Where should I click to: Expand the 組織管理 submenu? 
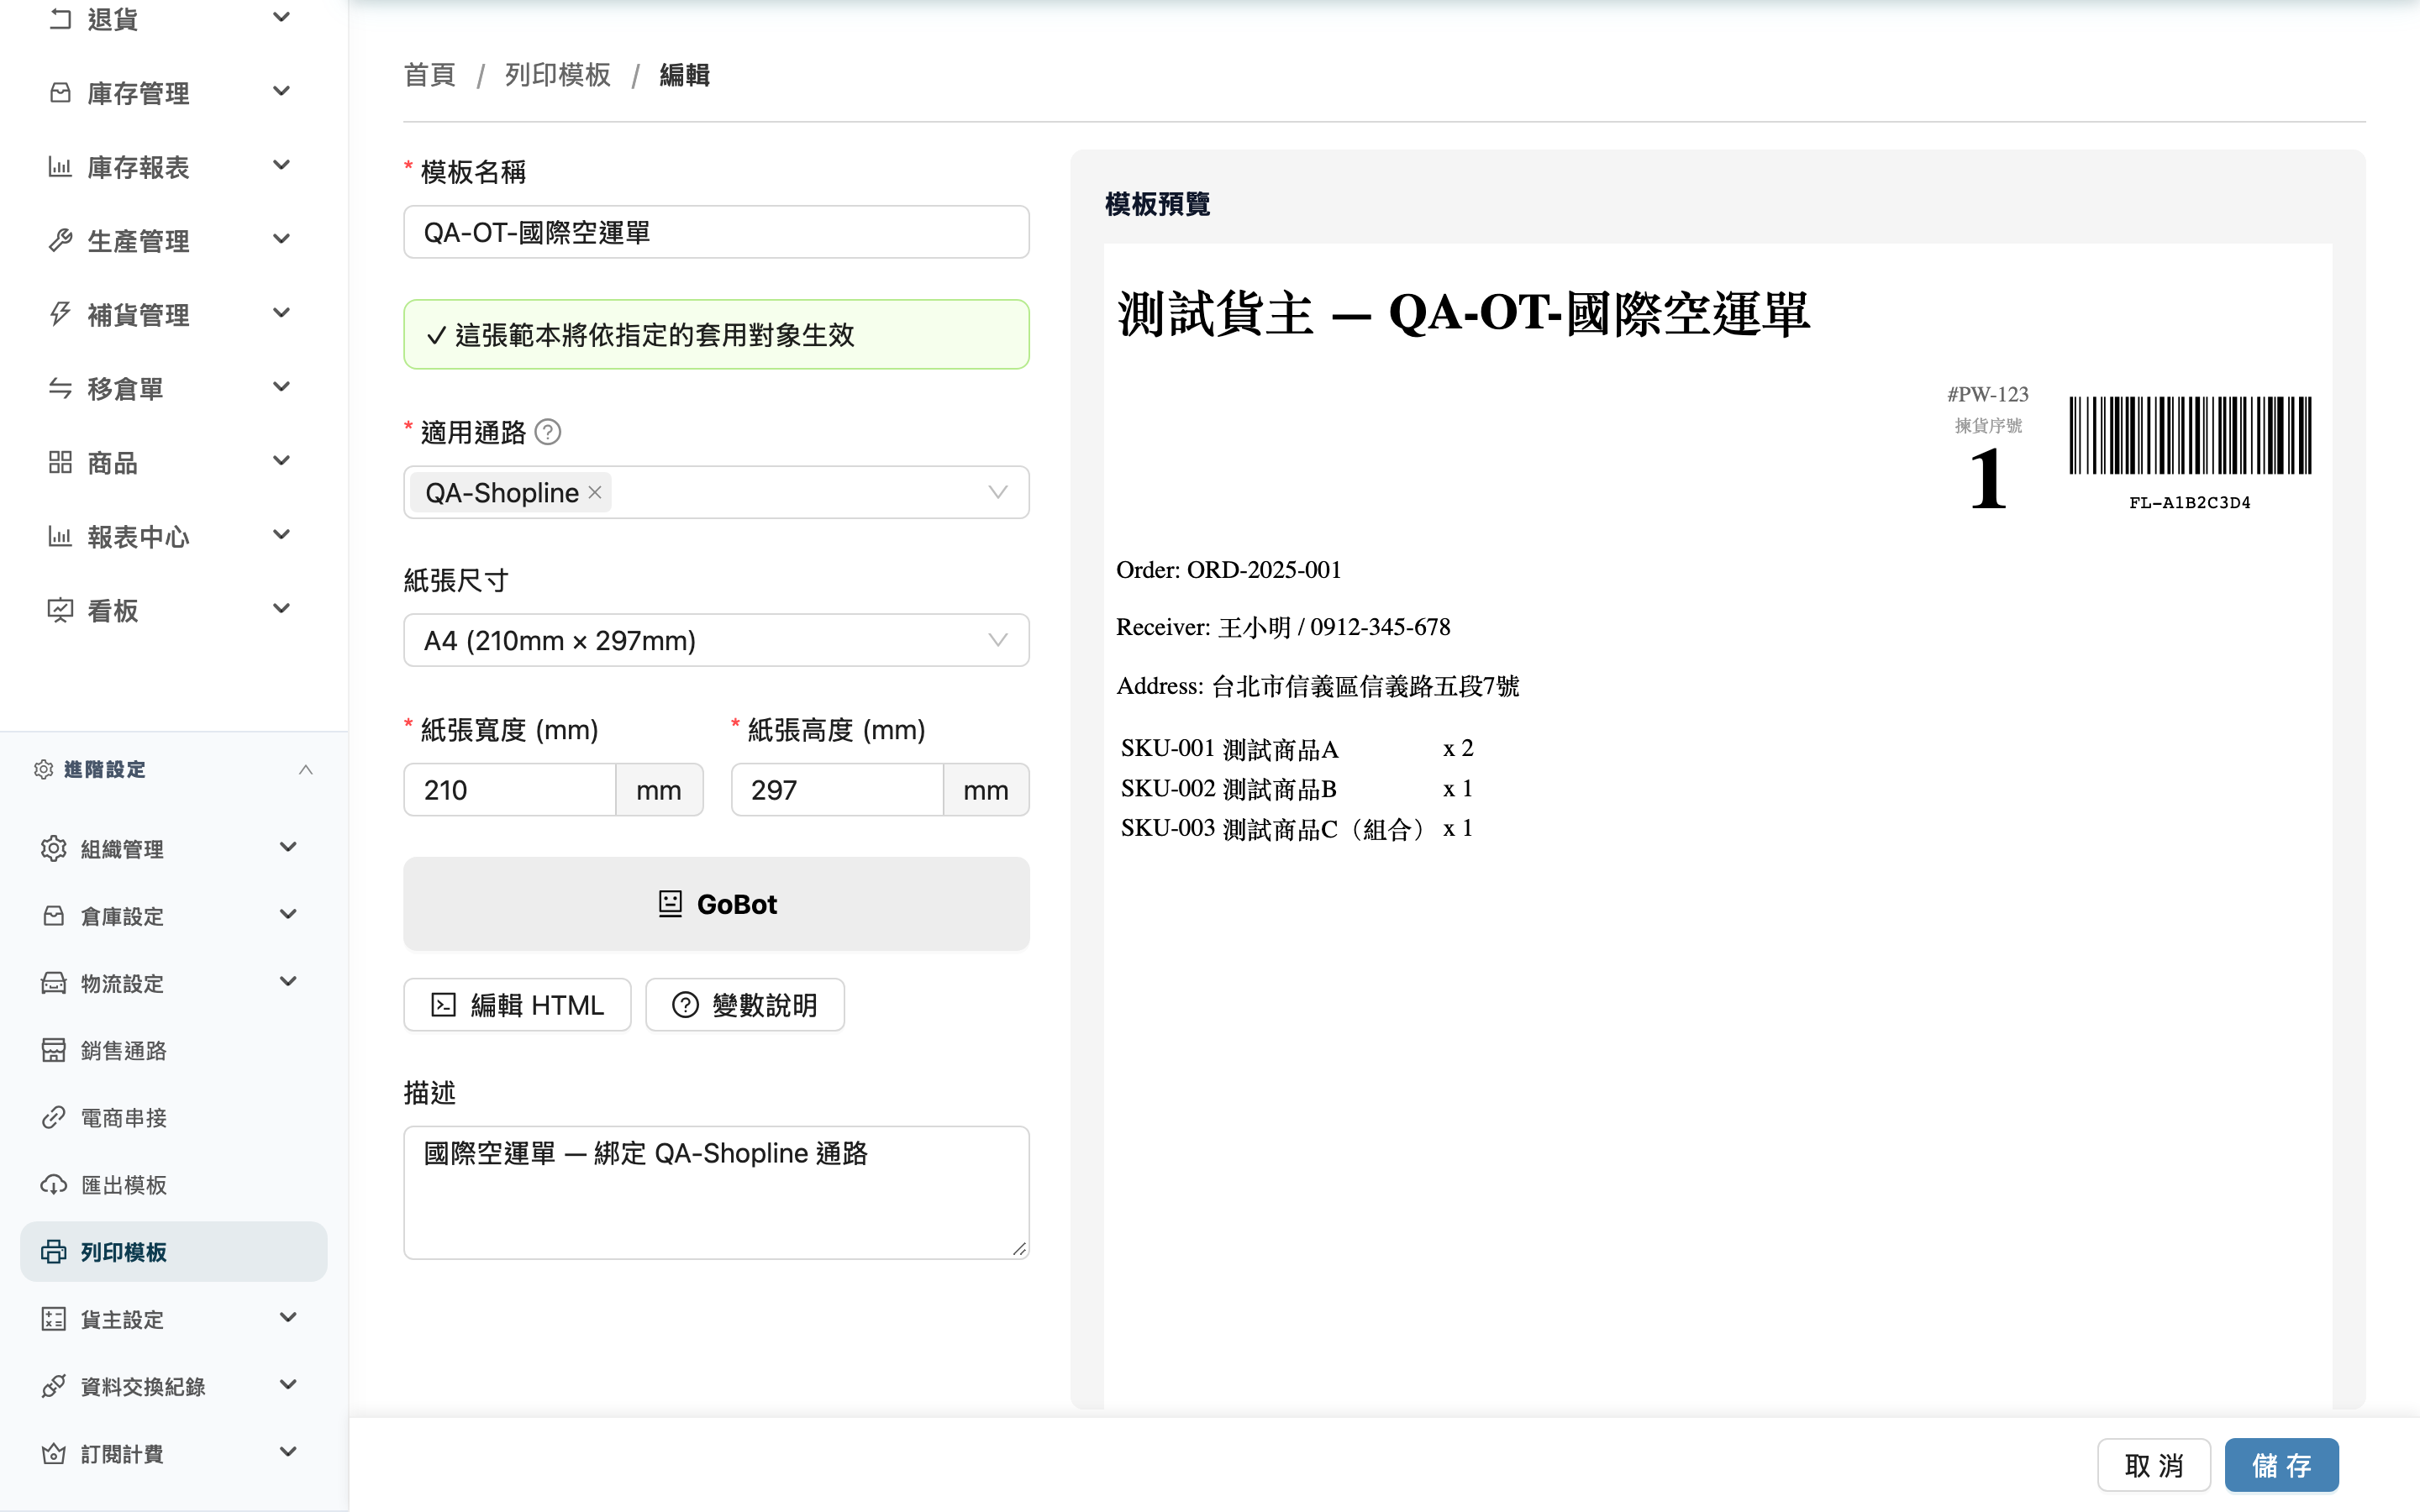(288, 848)
